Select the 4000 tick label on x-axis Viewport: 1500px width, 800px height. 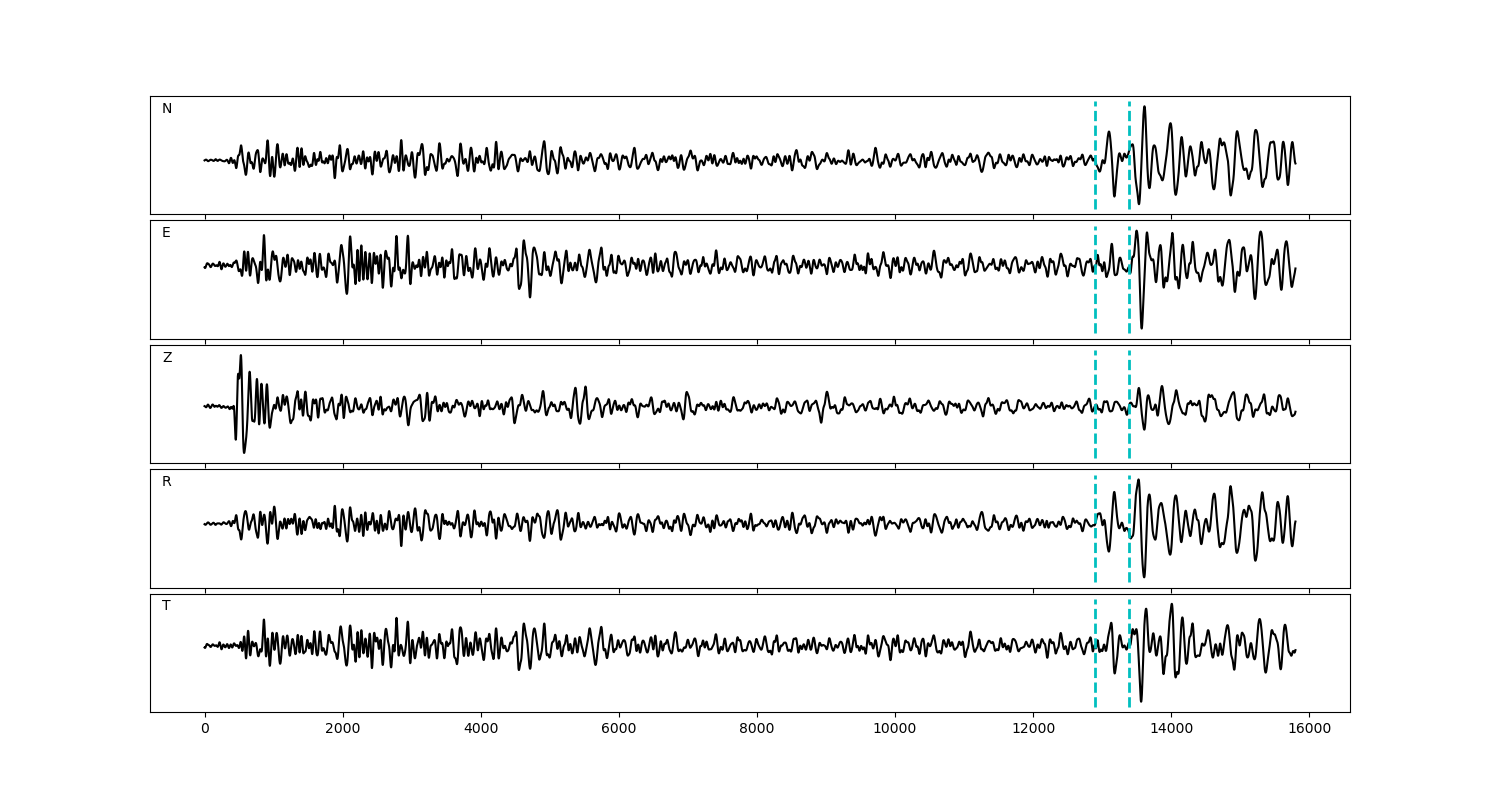(481, 729)
